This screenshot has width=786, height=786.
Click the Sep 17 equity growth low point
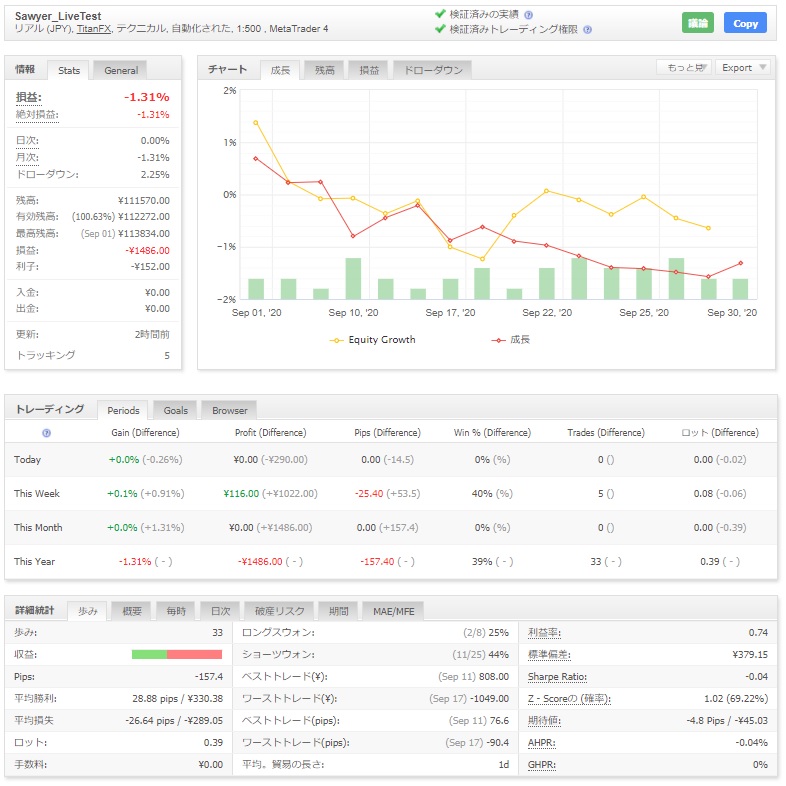pos(482,259)
